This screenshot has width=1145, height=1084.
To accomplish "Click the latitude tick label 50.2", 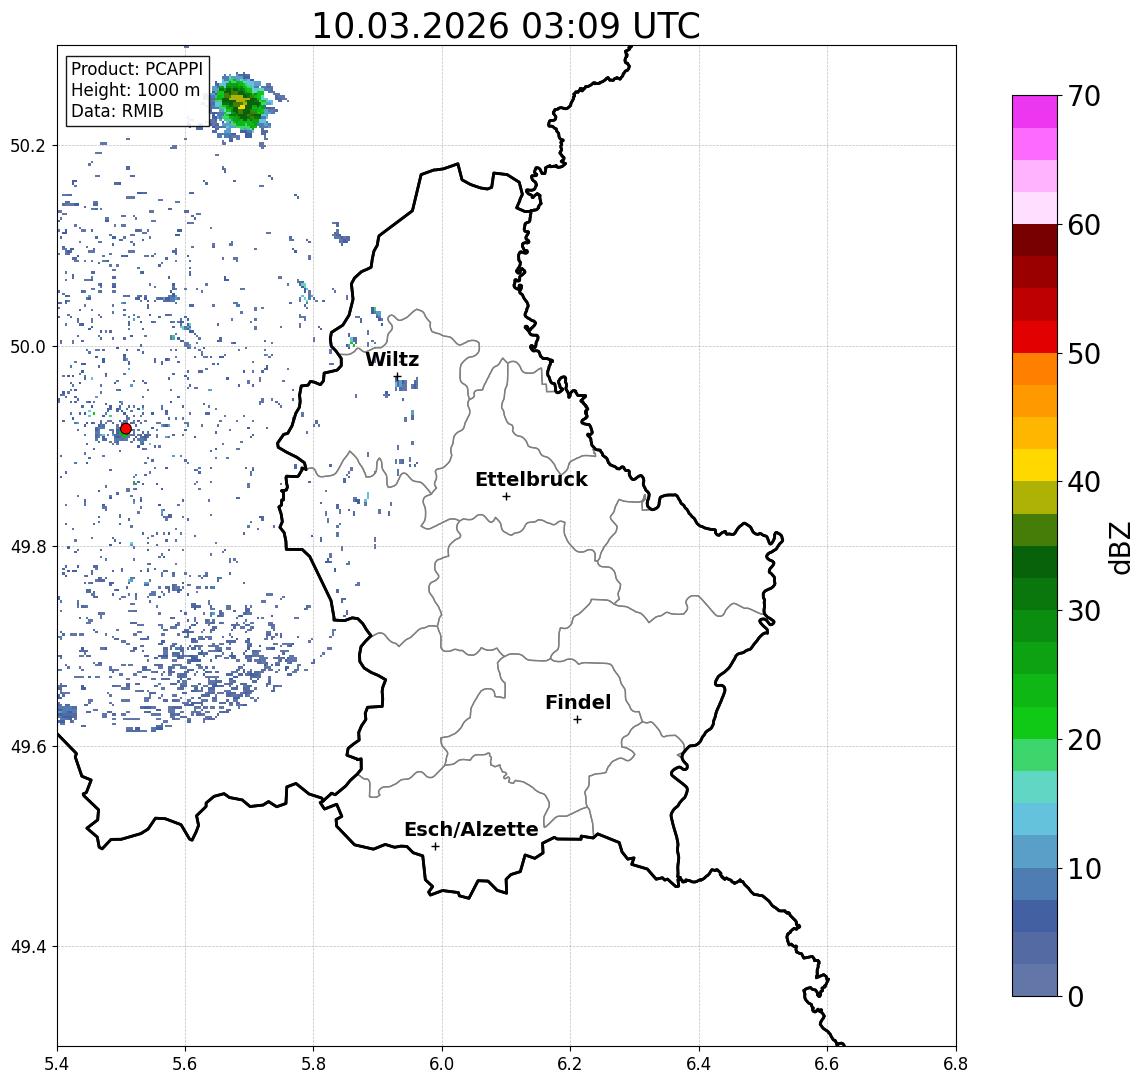I will click(27, 145).
